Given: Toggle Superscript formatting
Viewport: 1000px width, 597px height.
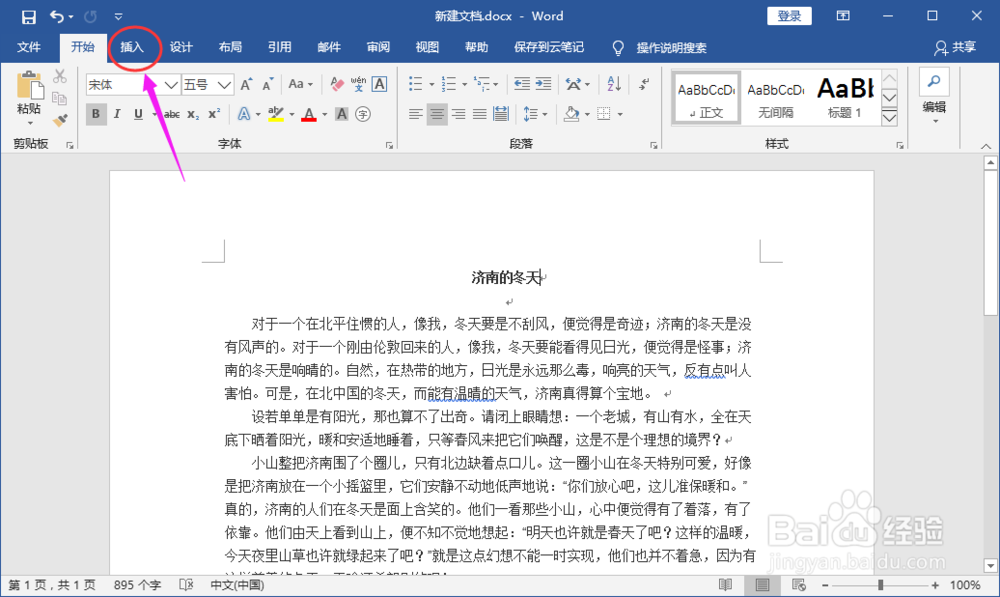Looking at the screenshot, I should pyautogui.click(x=214, y=114).
